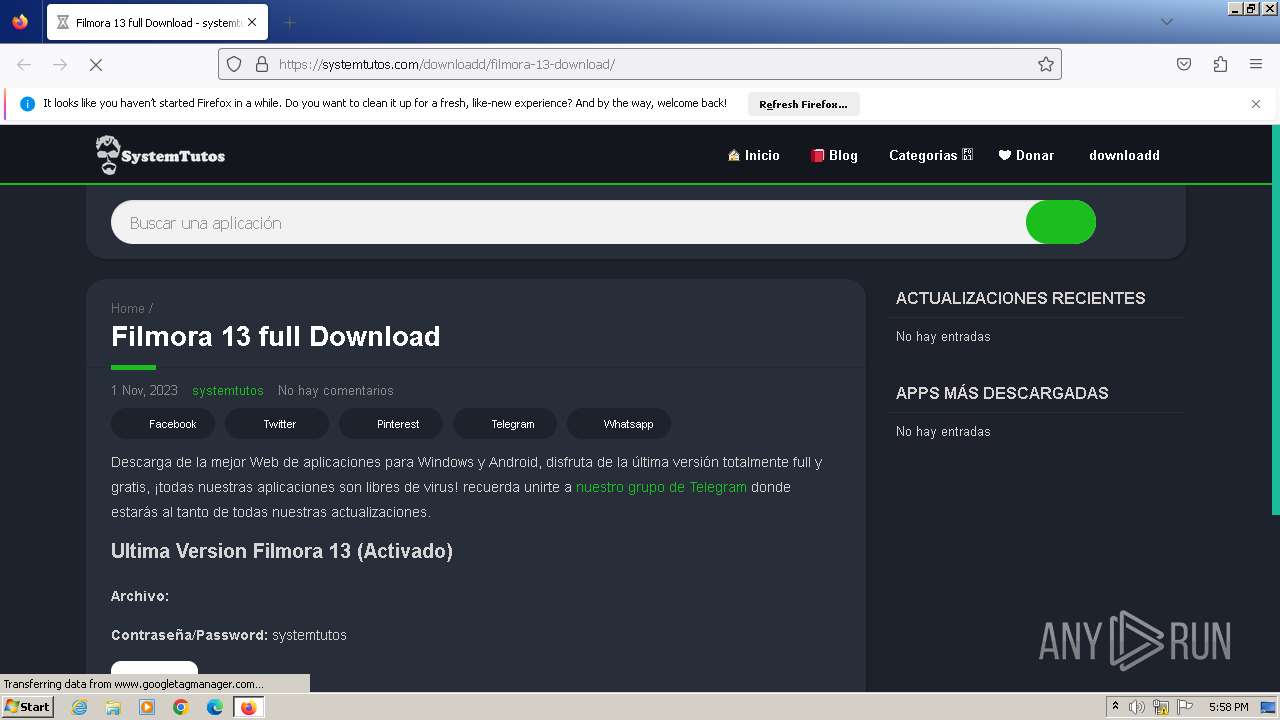Expand the Categorias menu
The image size is (1280, 720).
(931, 155)
